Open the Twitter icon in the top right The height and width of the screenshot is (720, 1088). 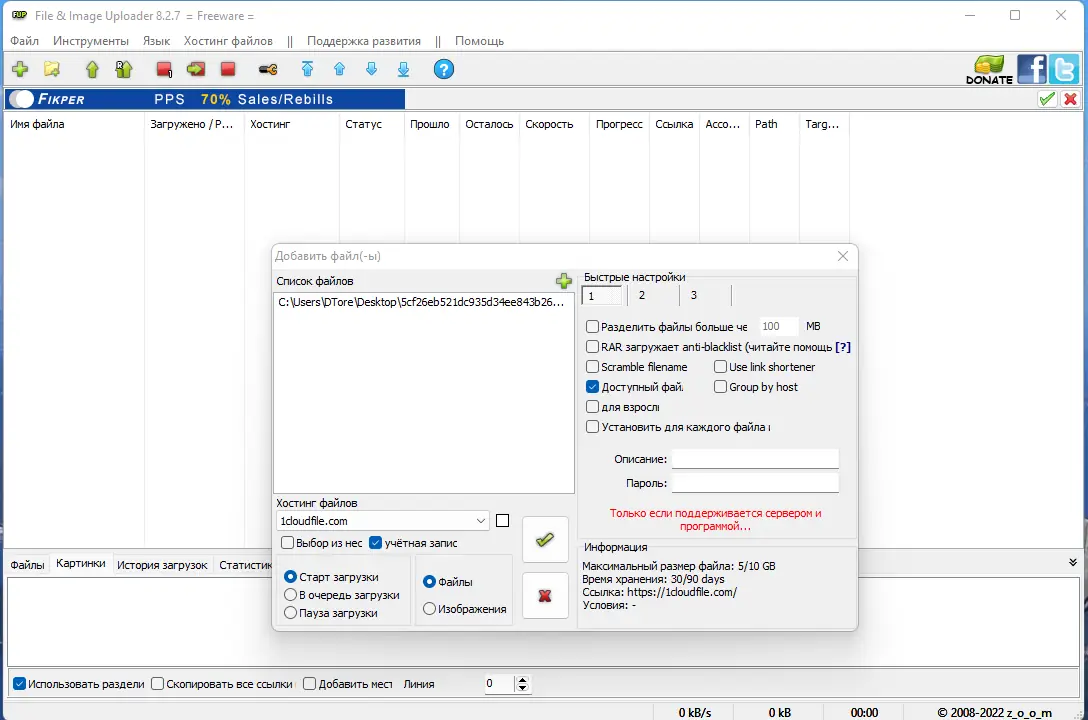pos(1063,69)
